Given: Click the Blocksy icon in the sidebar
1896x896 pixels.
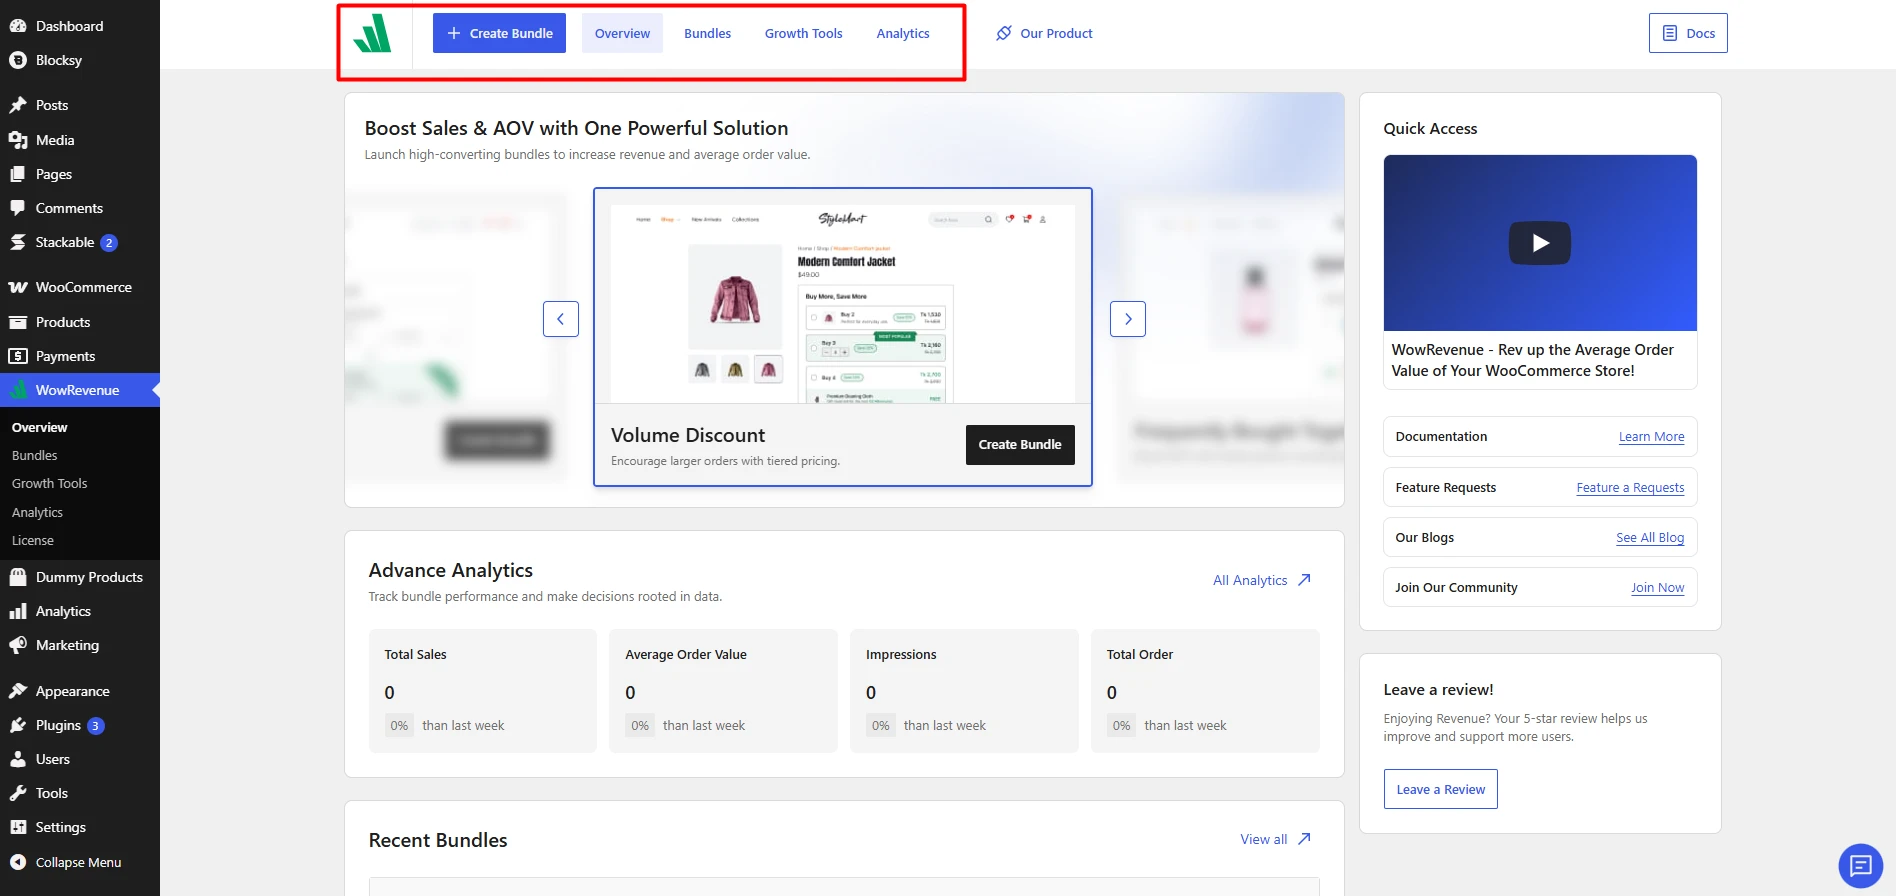Looking at the screenshot, I should (x=18, y=60).
